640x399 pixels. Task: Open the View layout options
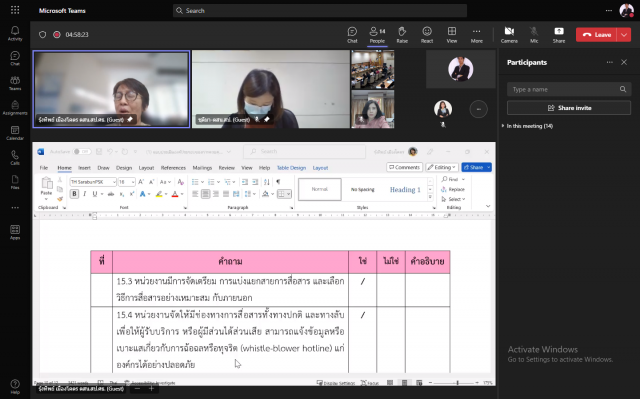[x=452, y=35]
